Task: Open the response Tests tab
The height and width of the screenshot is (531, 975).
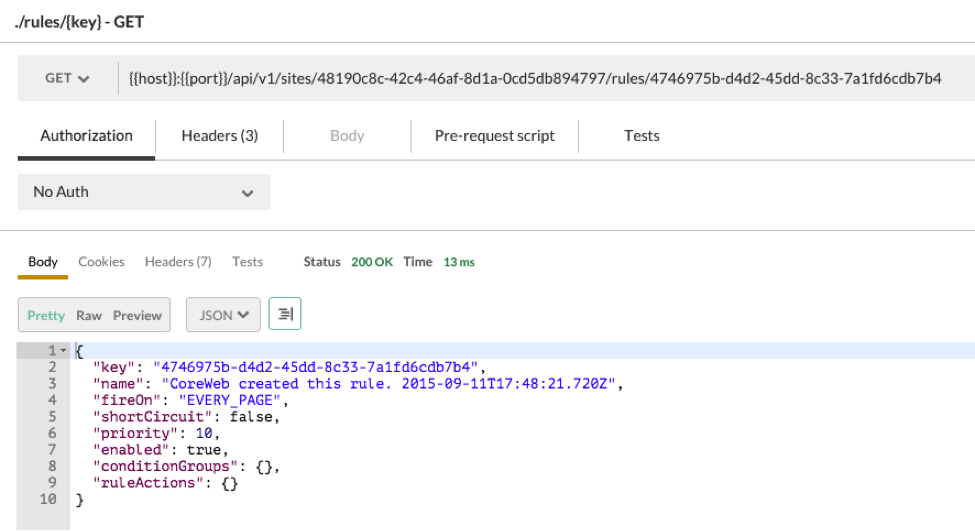Action: (247, 262)
